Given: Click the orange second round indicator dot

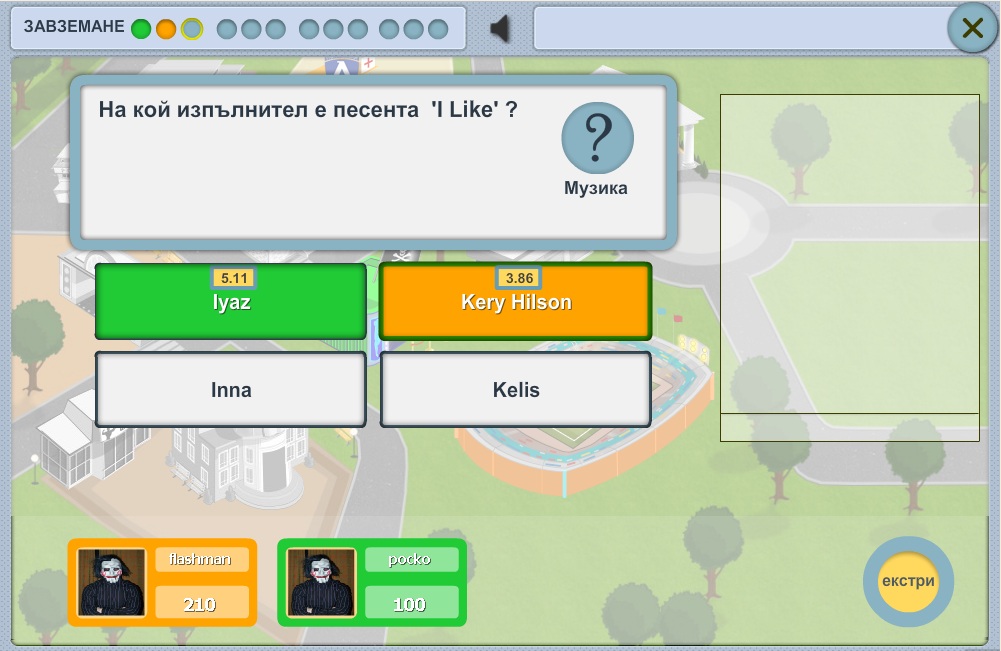Looking at the screenshot, I should pyautogui.click(x=166, y=29).
